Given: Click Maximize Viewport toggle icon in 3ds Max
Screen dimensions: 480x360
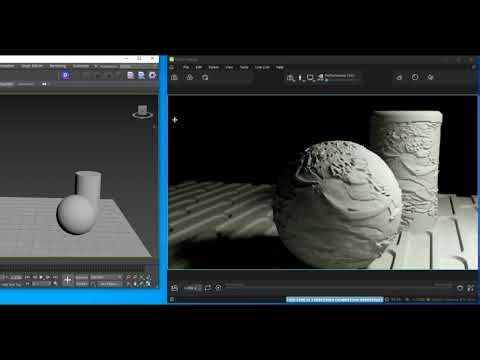Looking at the screenshot, I should tap(148, 284).
